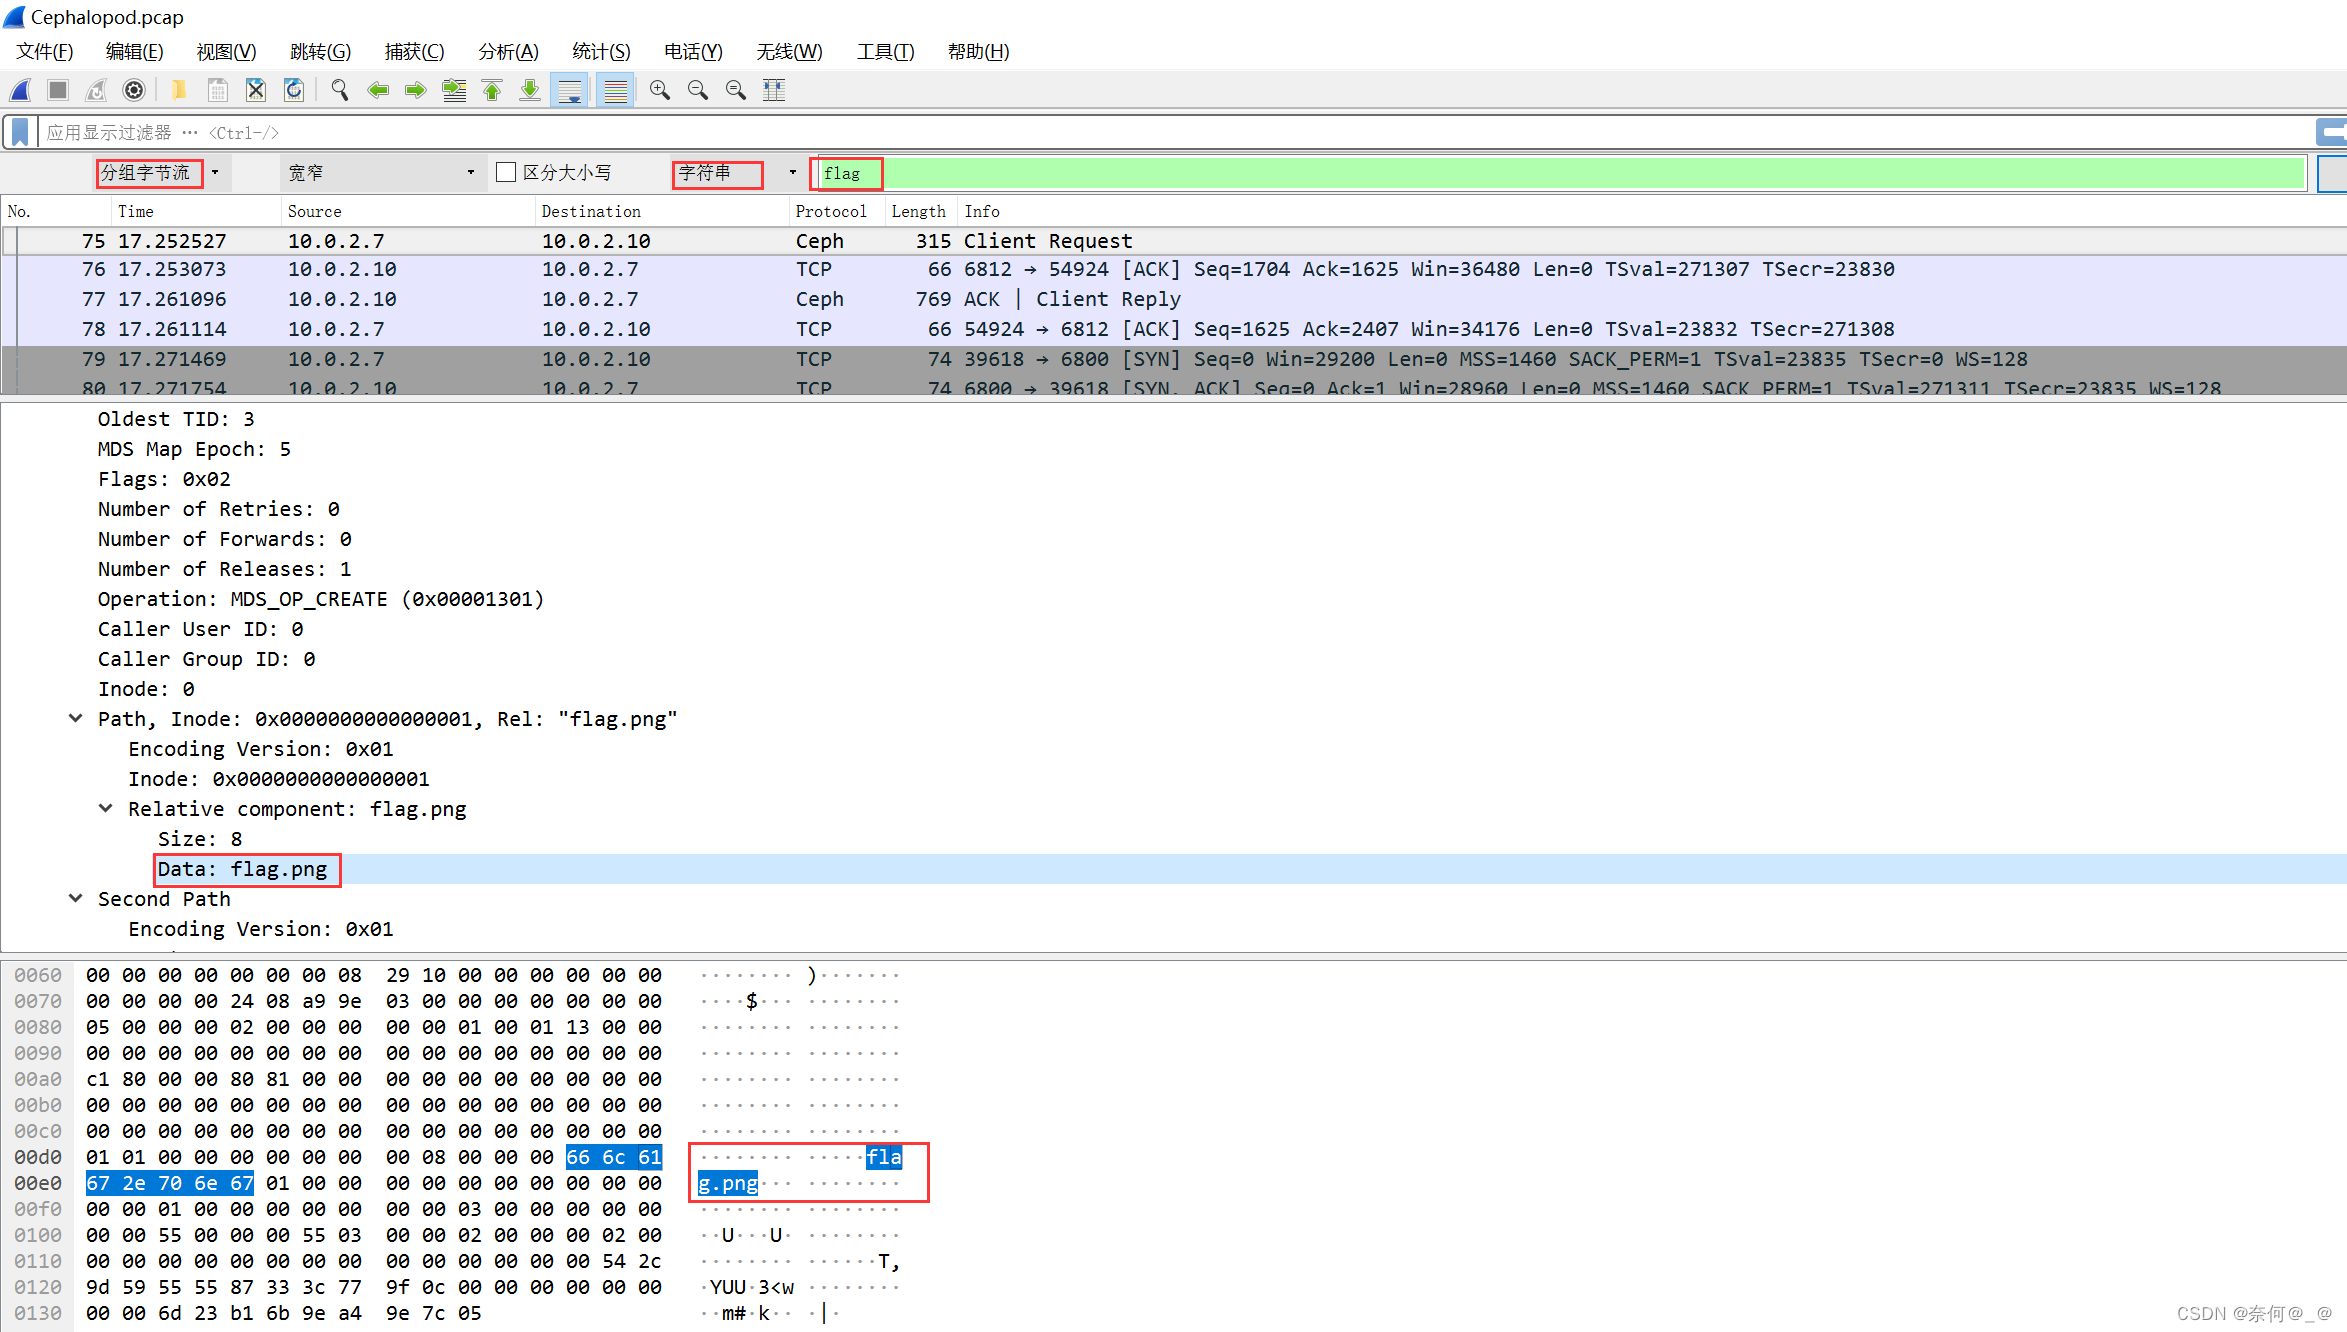Click the find packet magnifier icon
The width and height of the screenshot is (2347, 1332).
[x=340, y=90]
